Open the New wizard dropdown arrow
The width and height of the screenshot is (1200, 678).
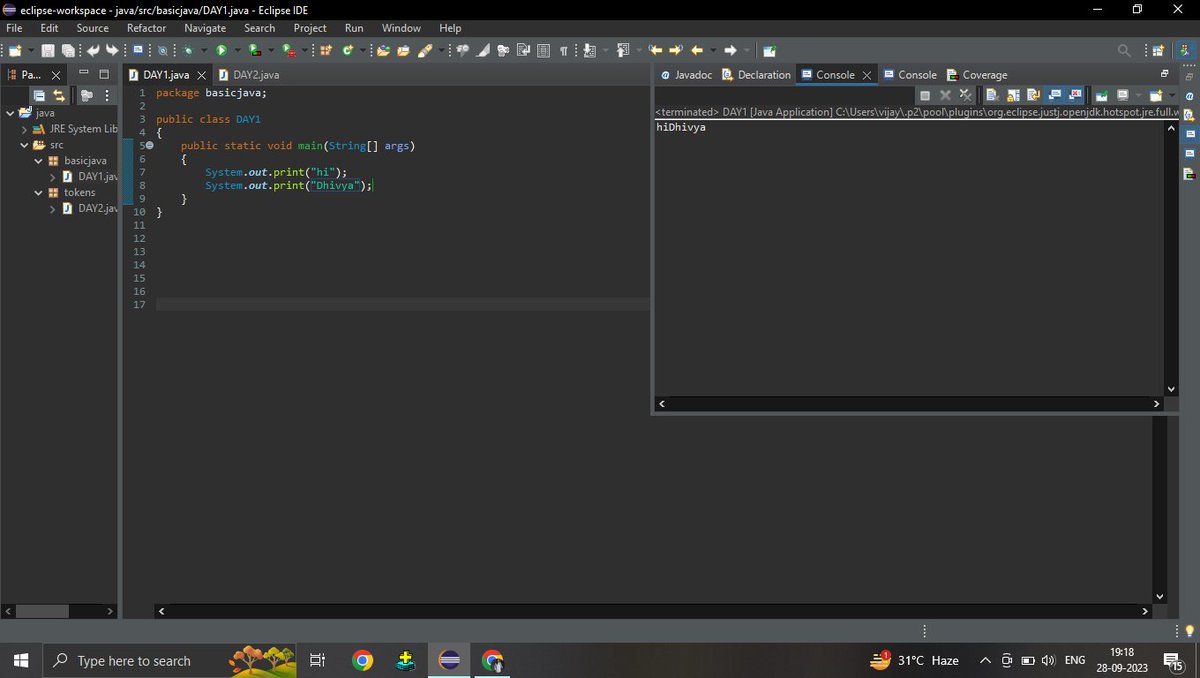pyautogui.click(x=31, y=50)
